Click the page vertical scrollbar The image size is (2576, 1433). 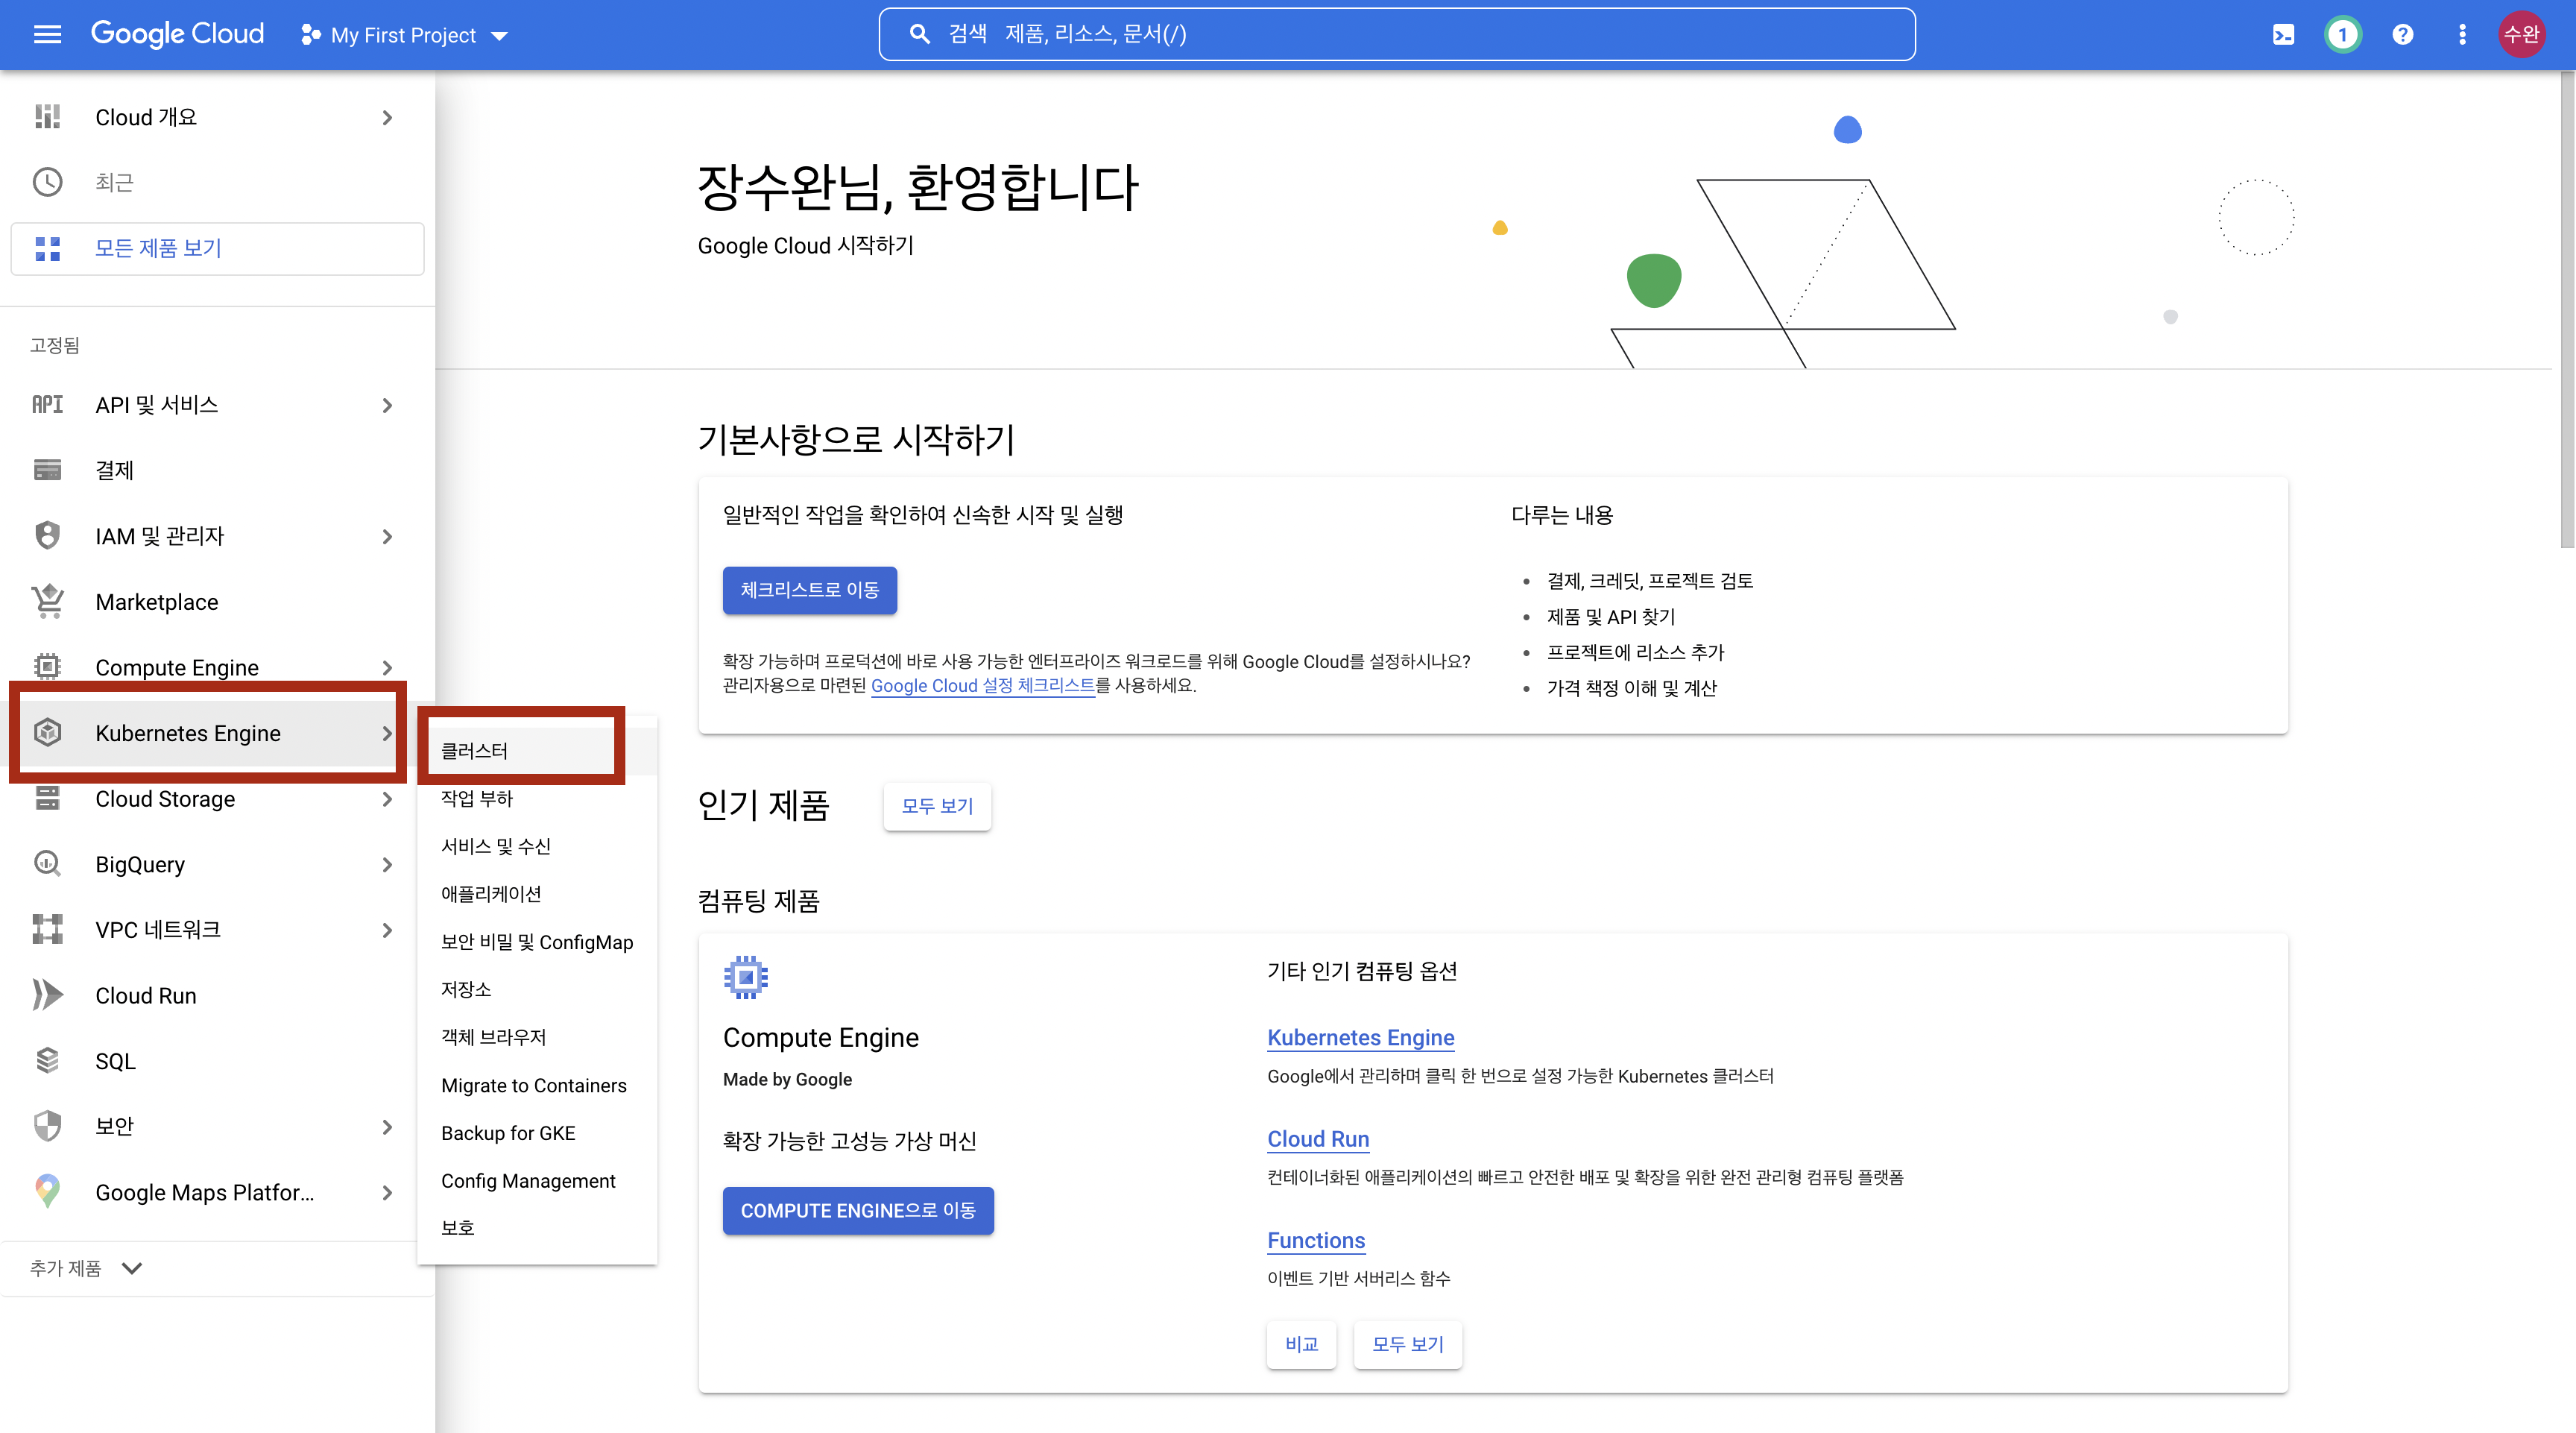coord(2566,310)
